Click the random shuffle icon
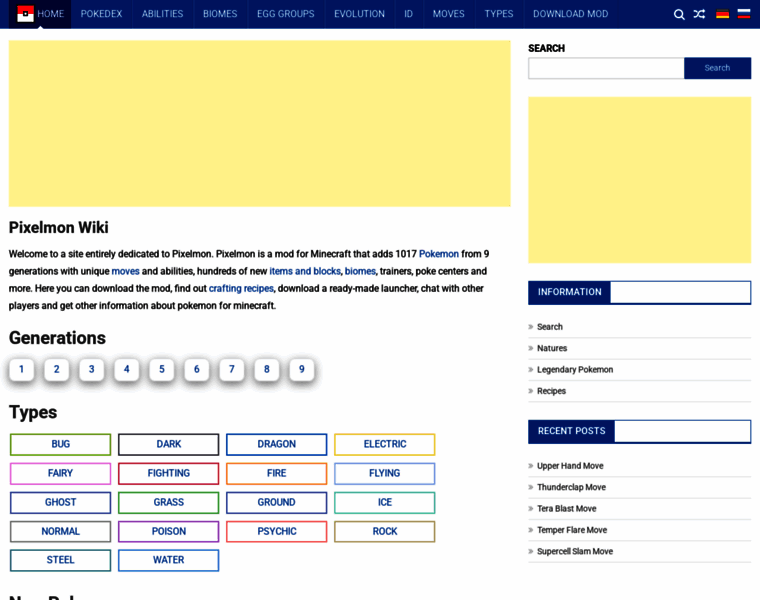Viewport: 760px width, 600px height. 699,14
